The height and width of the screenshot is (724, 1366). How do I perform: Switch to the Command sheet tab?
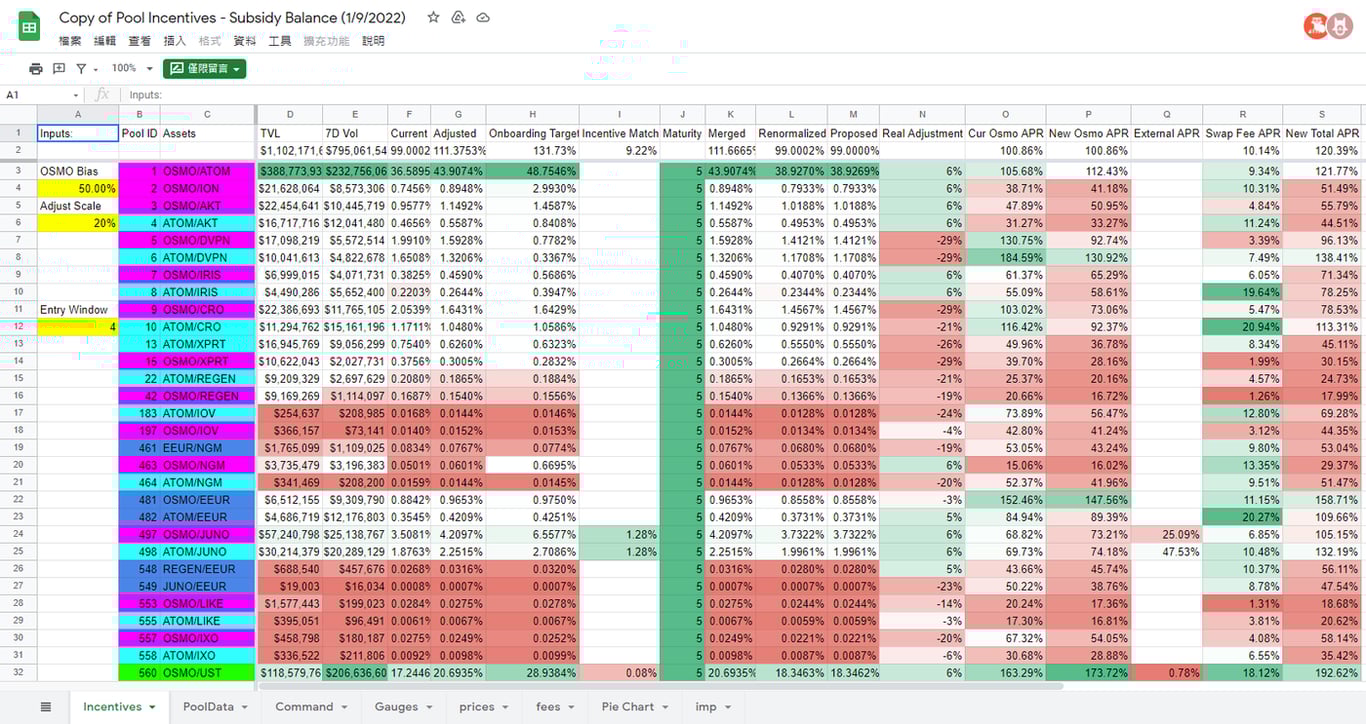(304, 706)
